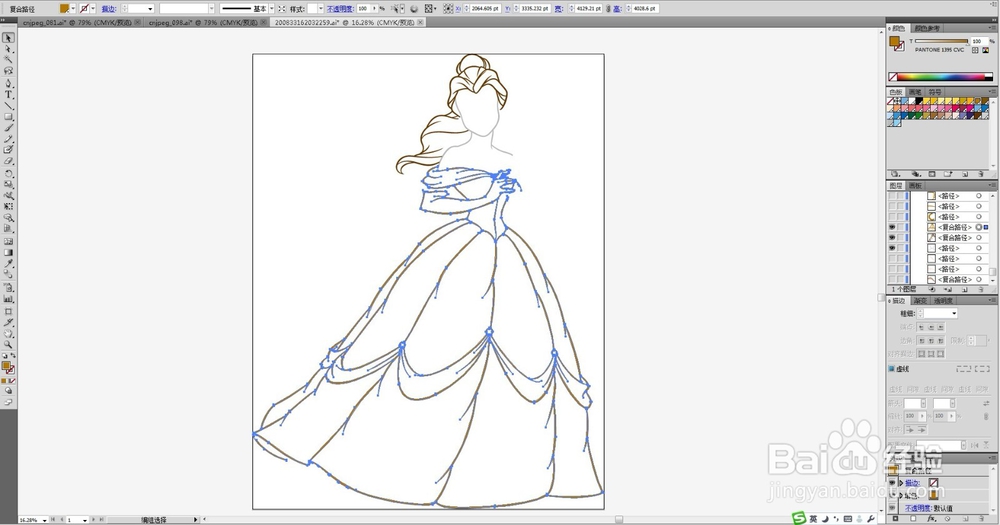Click Delete Selection trash in Layers panel
1000x525 pixels.
981,289
